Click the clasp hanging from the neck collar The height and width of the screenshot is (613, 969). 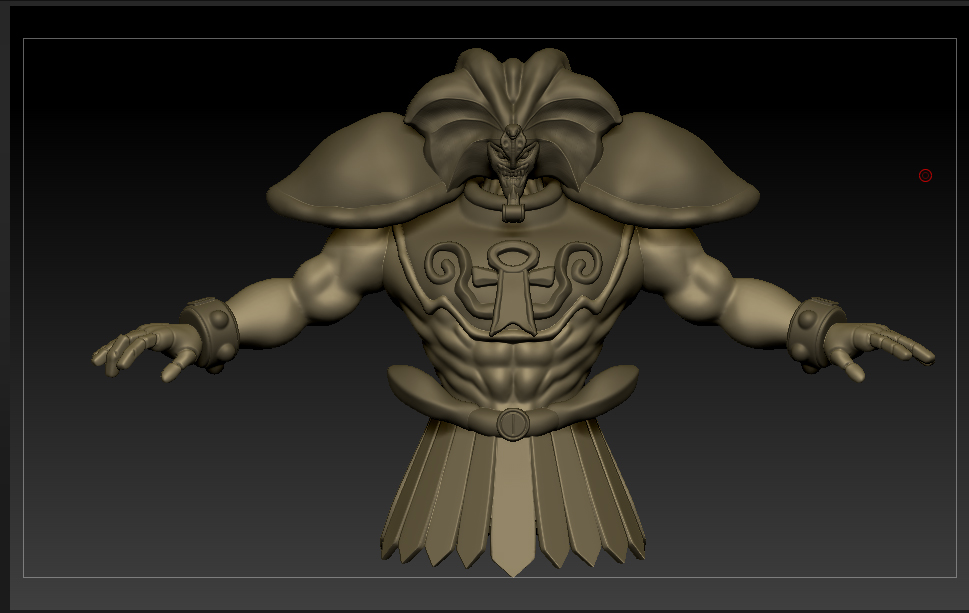513,213
